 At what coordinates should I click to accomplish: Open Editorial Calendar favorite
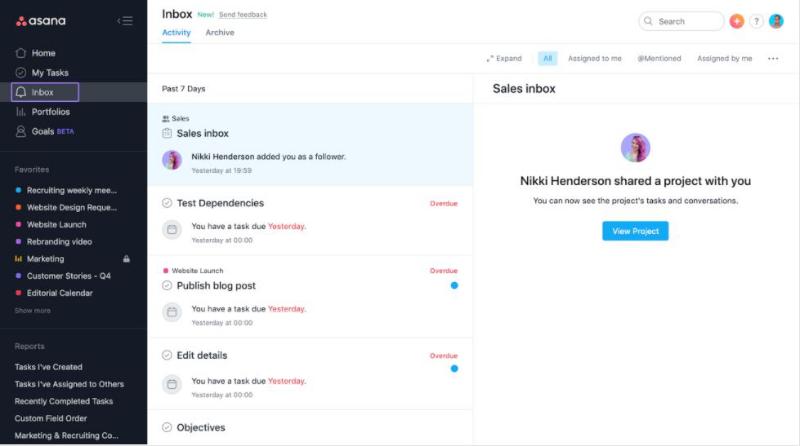click(x=60, y=293)
